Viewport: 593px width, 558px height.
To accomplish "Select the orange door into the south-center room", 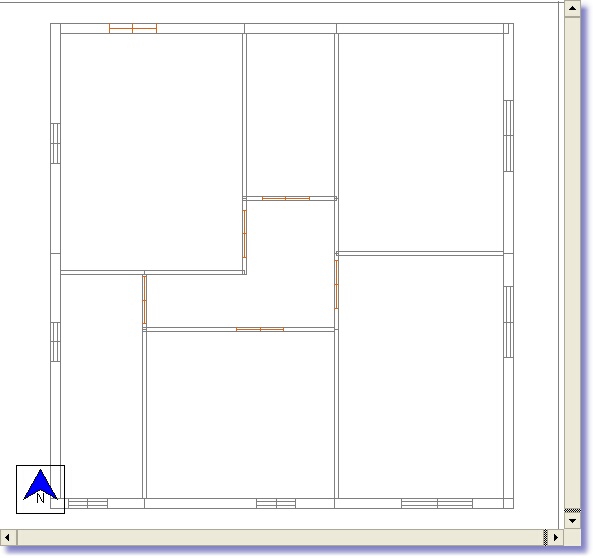I will coord(260,330).
